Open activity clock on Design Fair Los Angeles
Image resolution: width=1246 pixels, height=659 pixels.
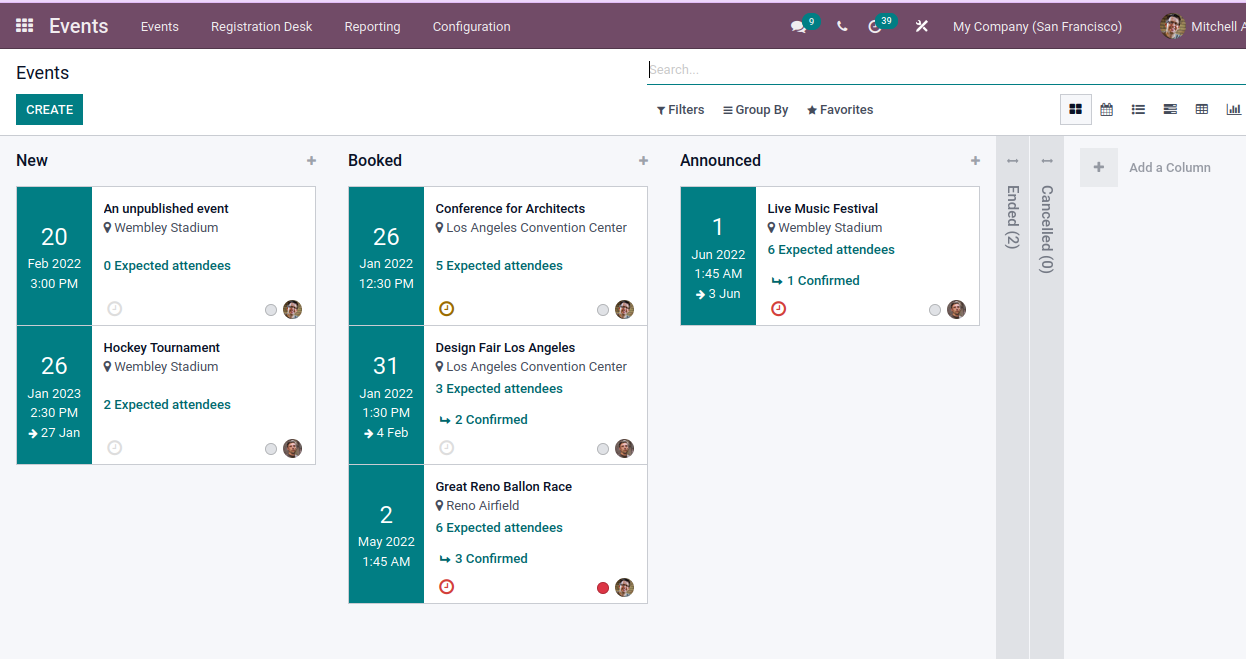pyautogui.click(x=447, y=448)
